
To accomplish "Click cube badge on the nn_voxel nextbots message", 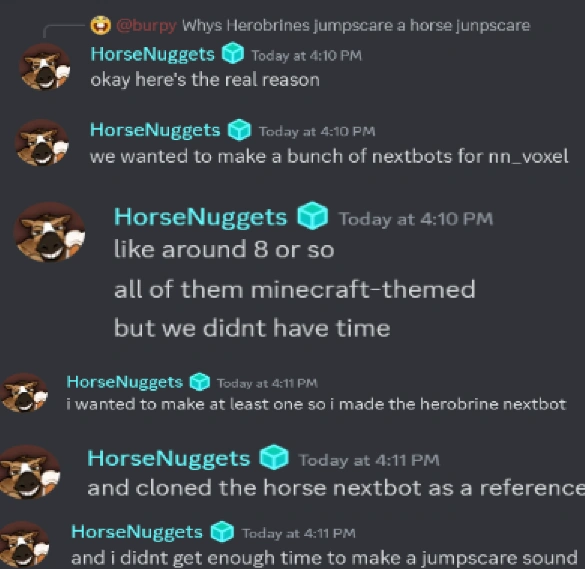I will tap(239, 129).
